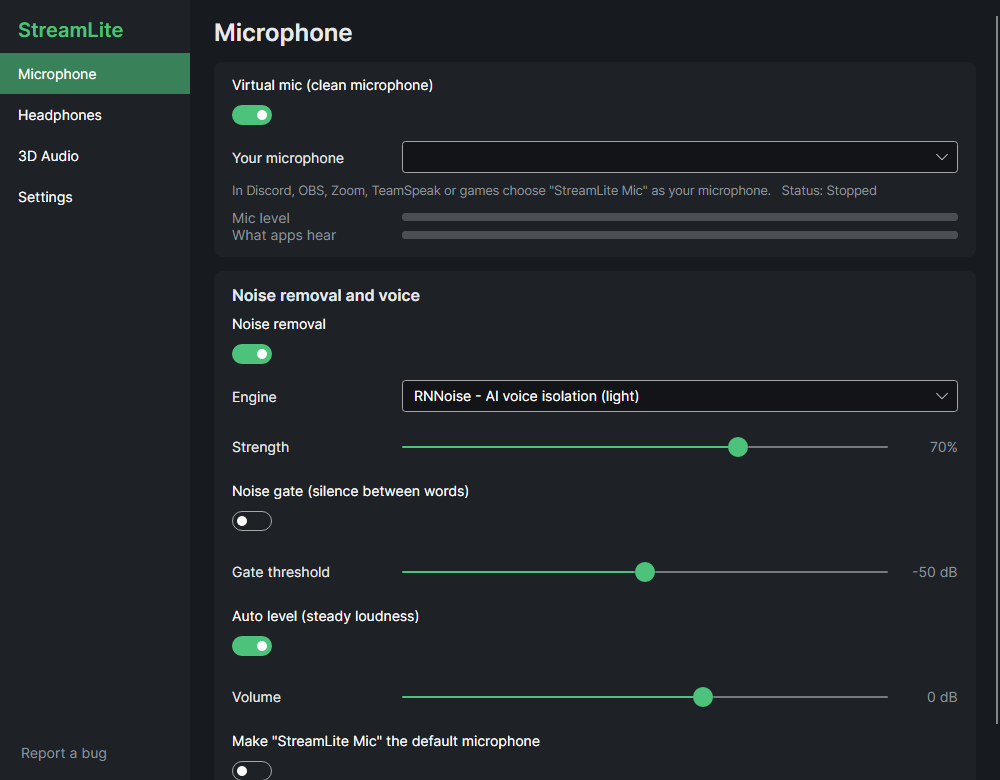Turn off the Noise removal switch
Viewport: 1000px width, 780px height.
pyautogui.click(x=252, y=354)
